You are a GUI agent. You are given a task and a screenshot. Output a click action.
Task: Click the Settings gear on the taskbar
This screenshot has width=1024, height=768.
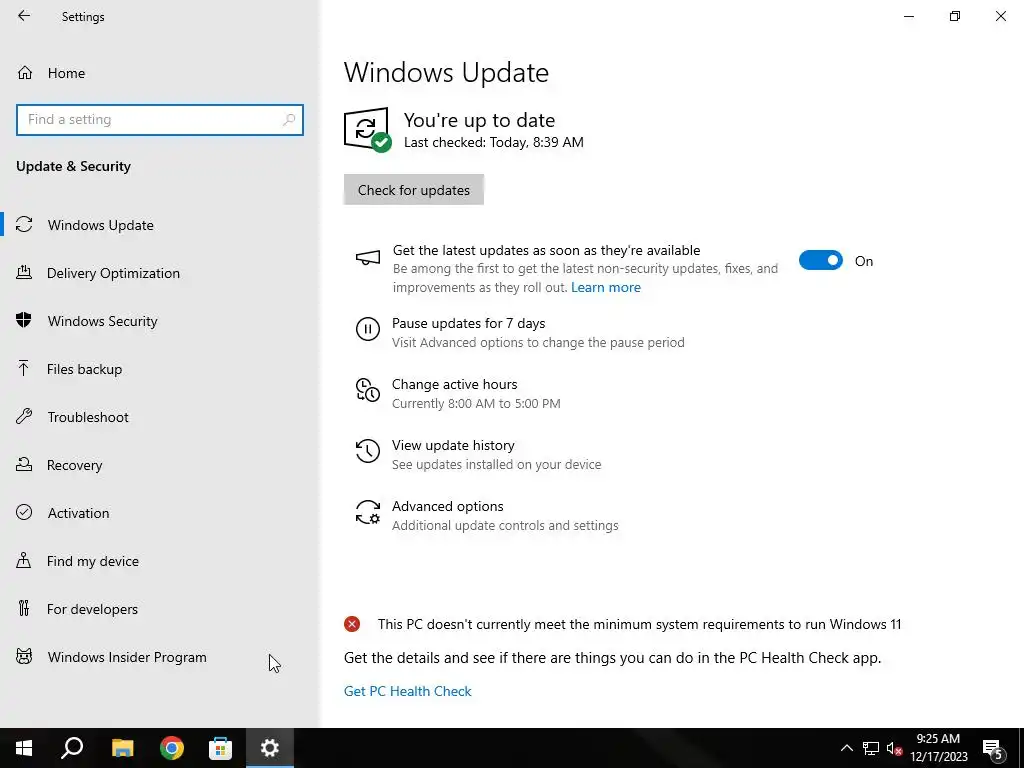pyautogui.click(x=270, y=748)
